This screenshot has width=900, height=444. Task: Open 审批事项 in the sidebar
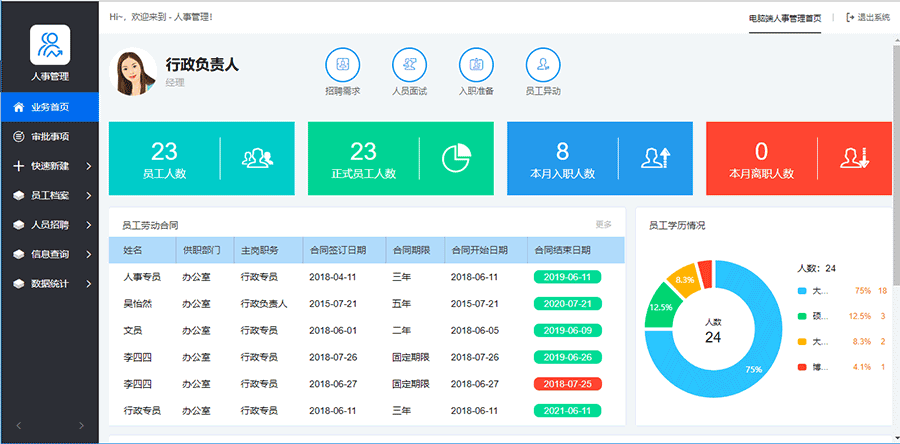49,136
